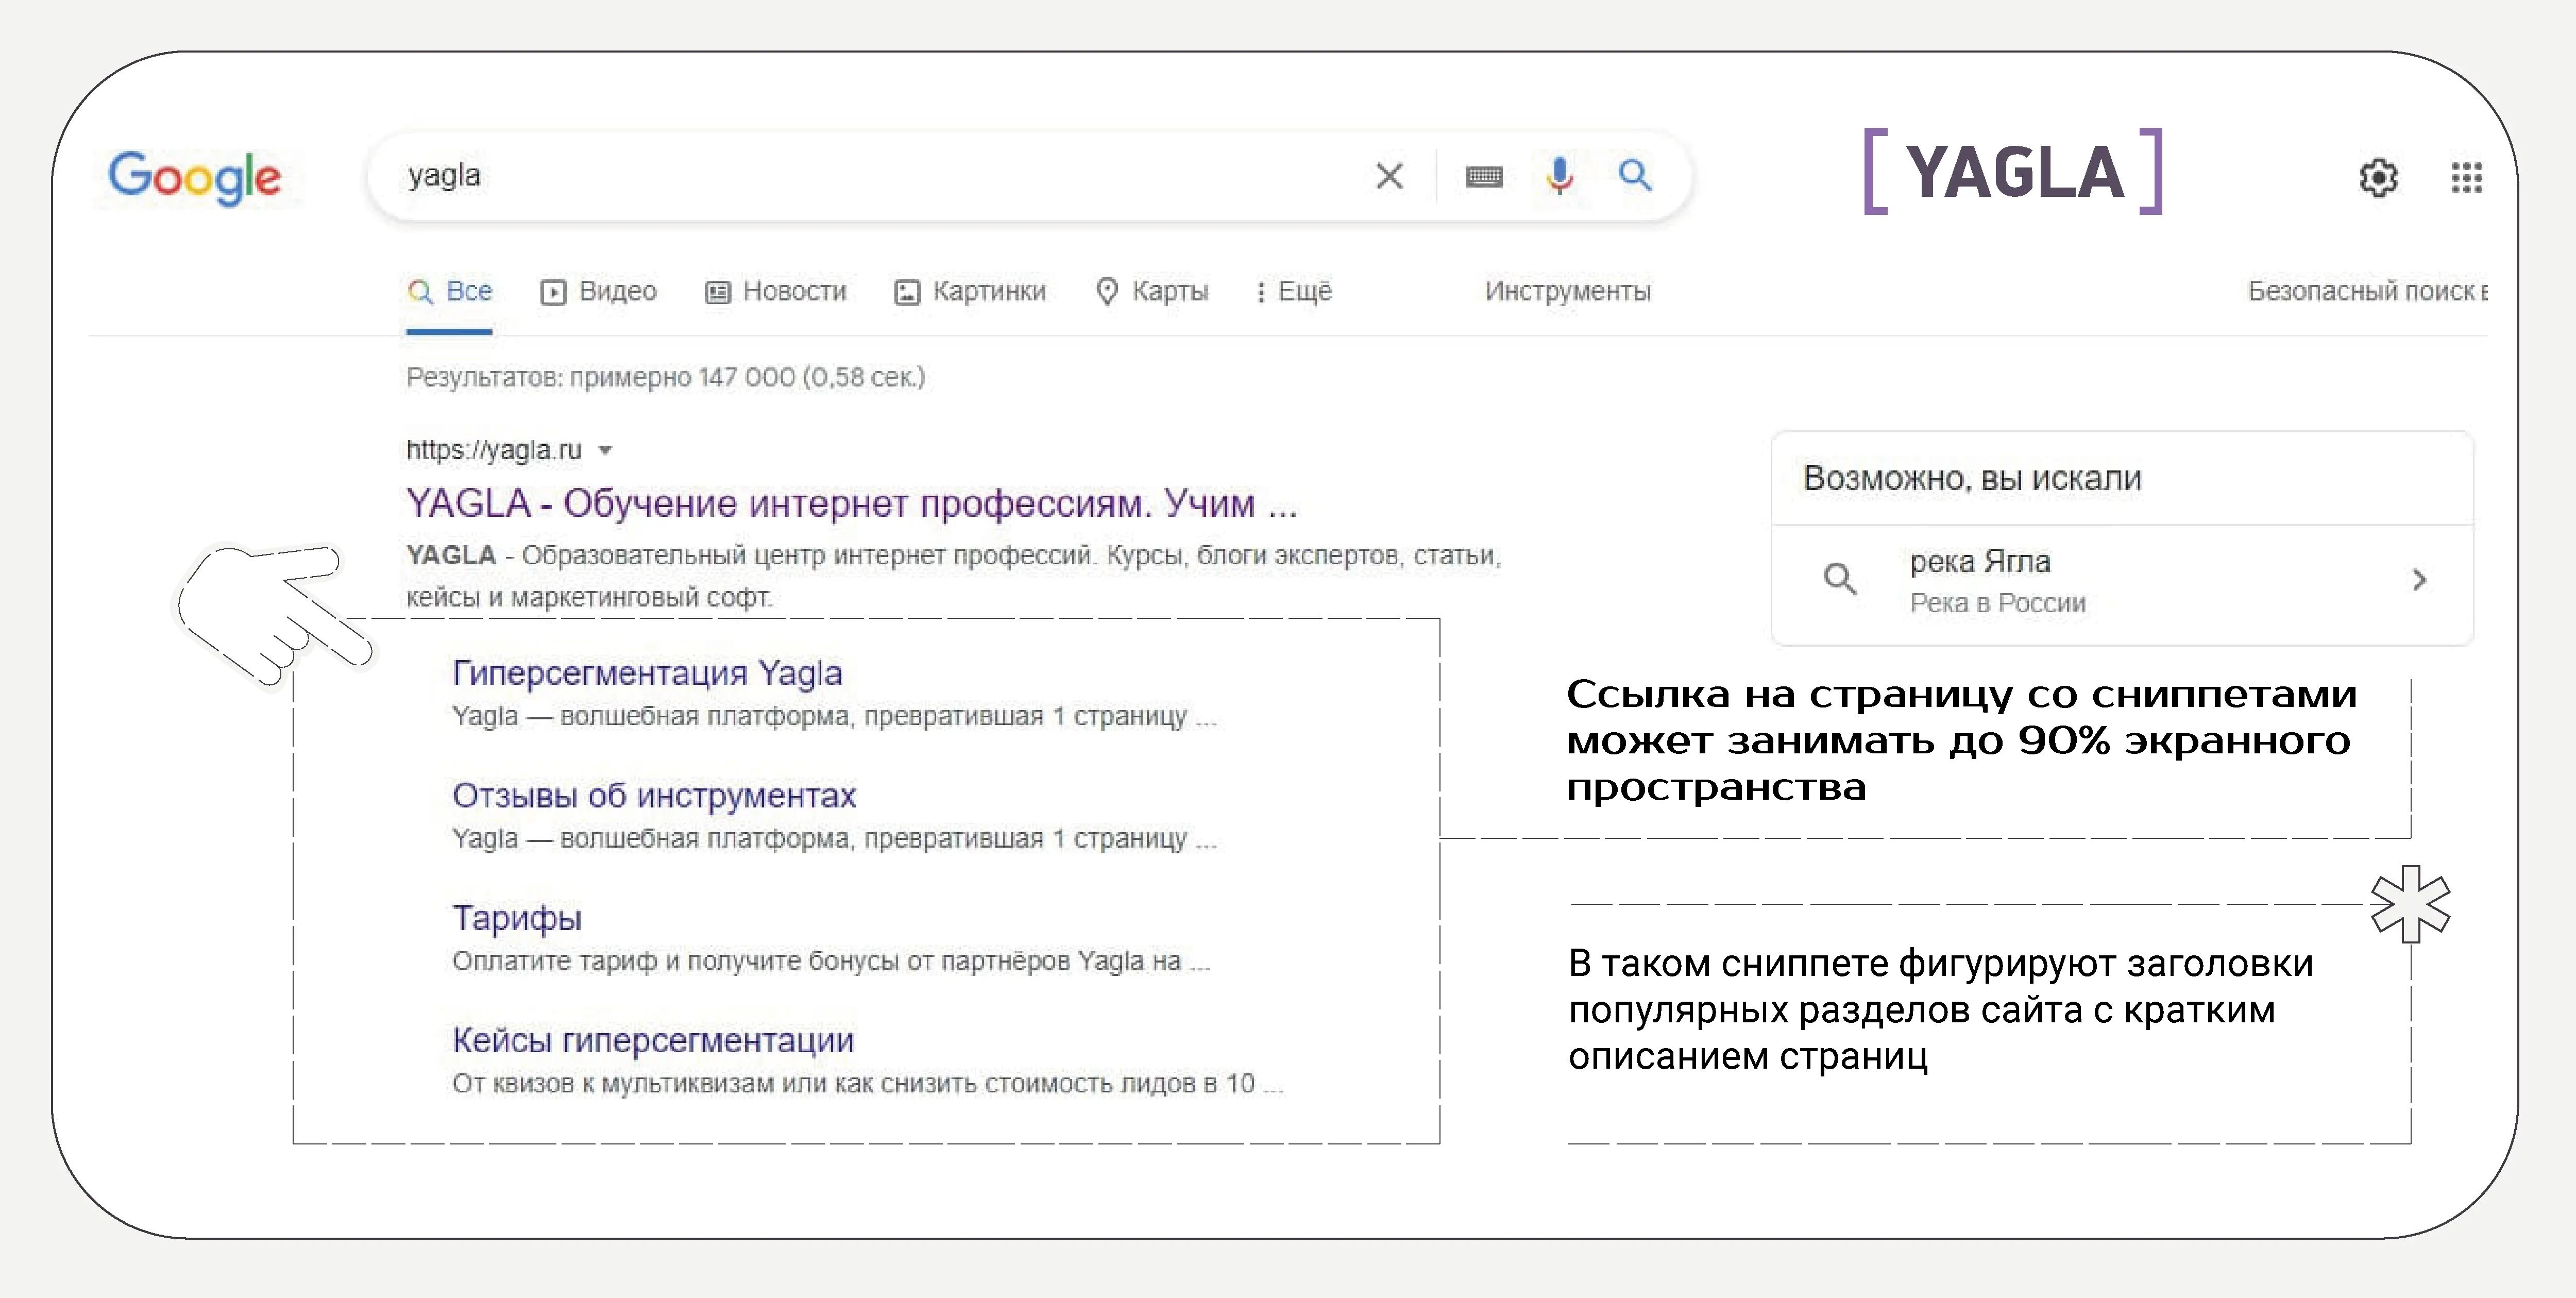
Task: Switch to the Картинки tab
Action: pyautogui.click(x=969, y=291)
